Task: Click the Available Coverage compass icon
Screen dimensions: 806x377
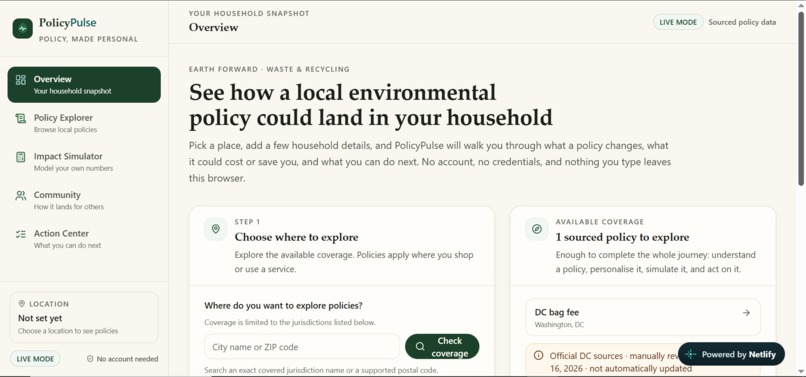Action: coord(537,229)
